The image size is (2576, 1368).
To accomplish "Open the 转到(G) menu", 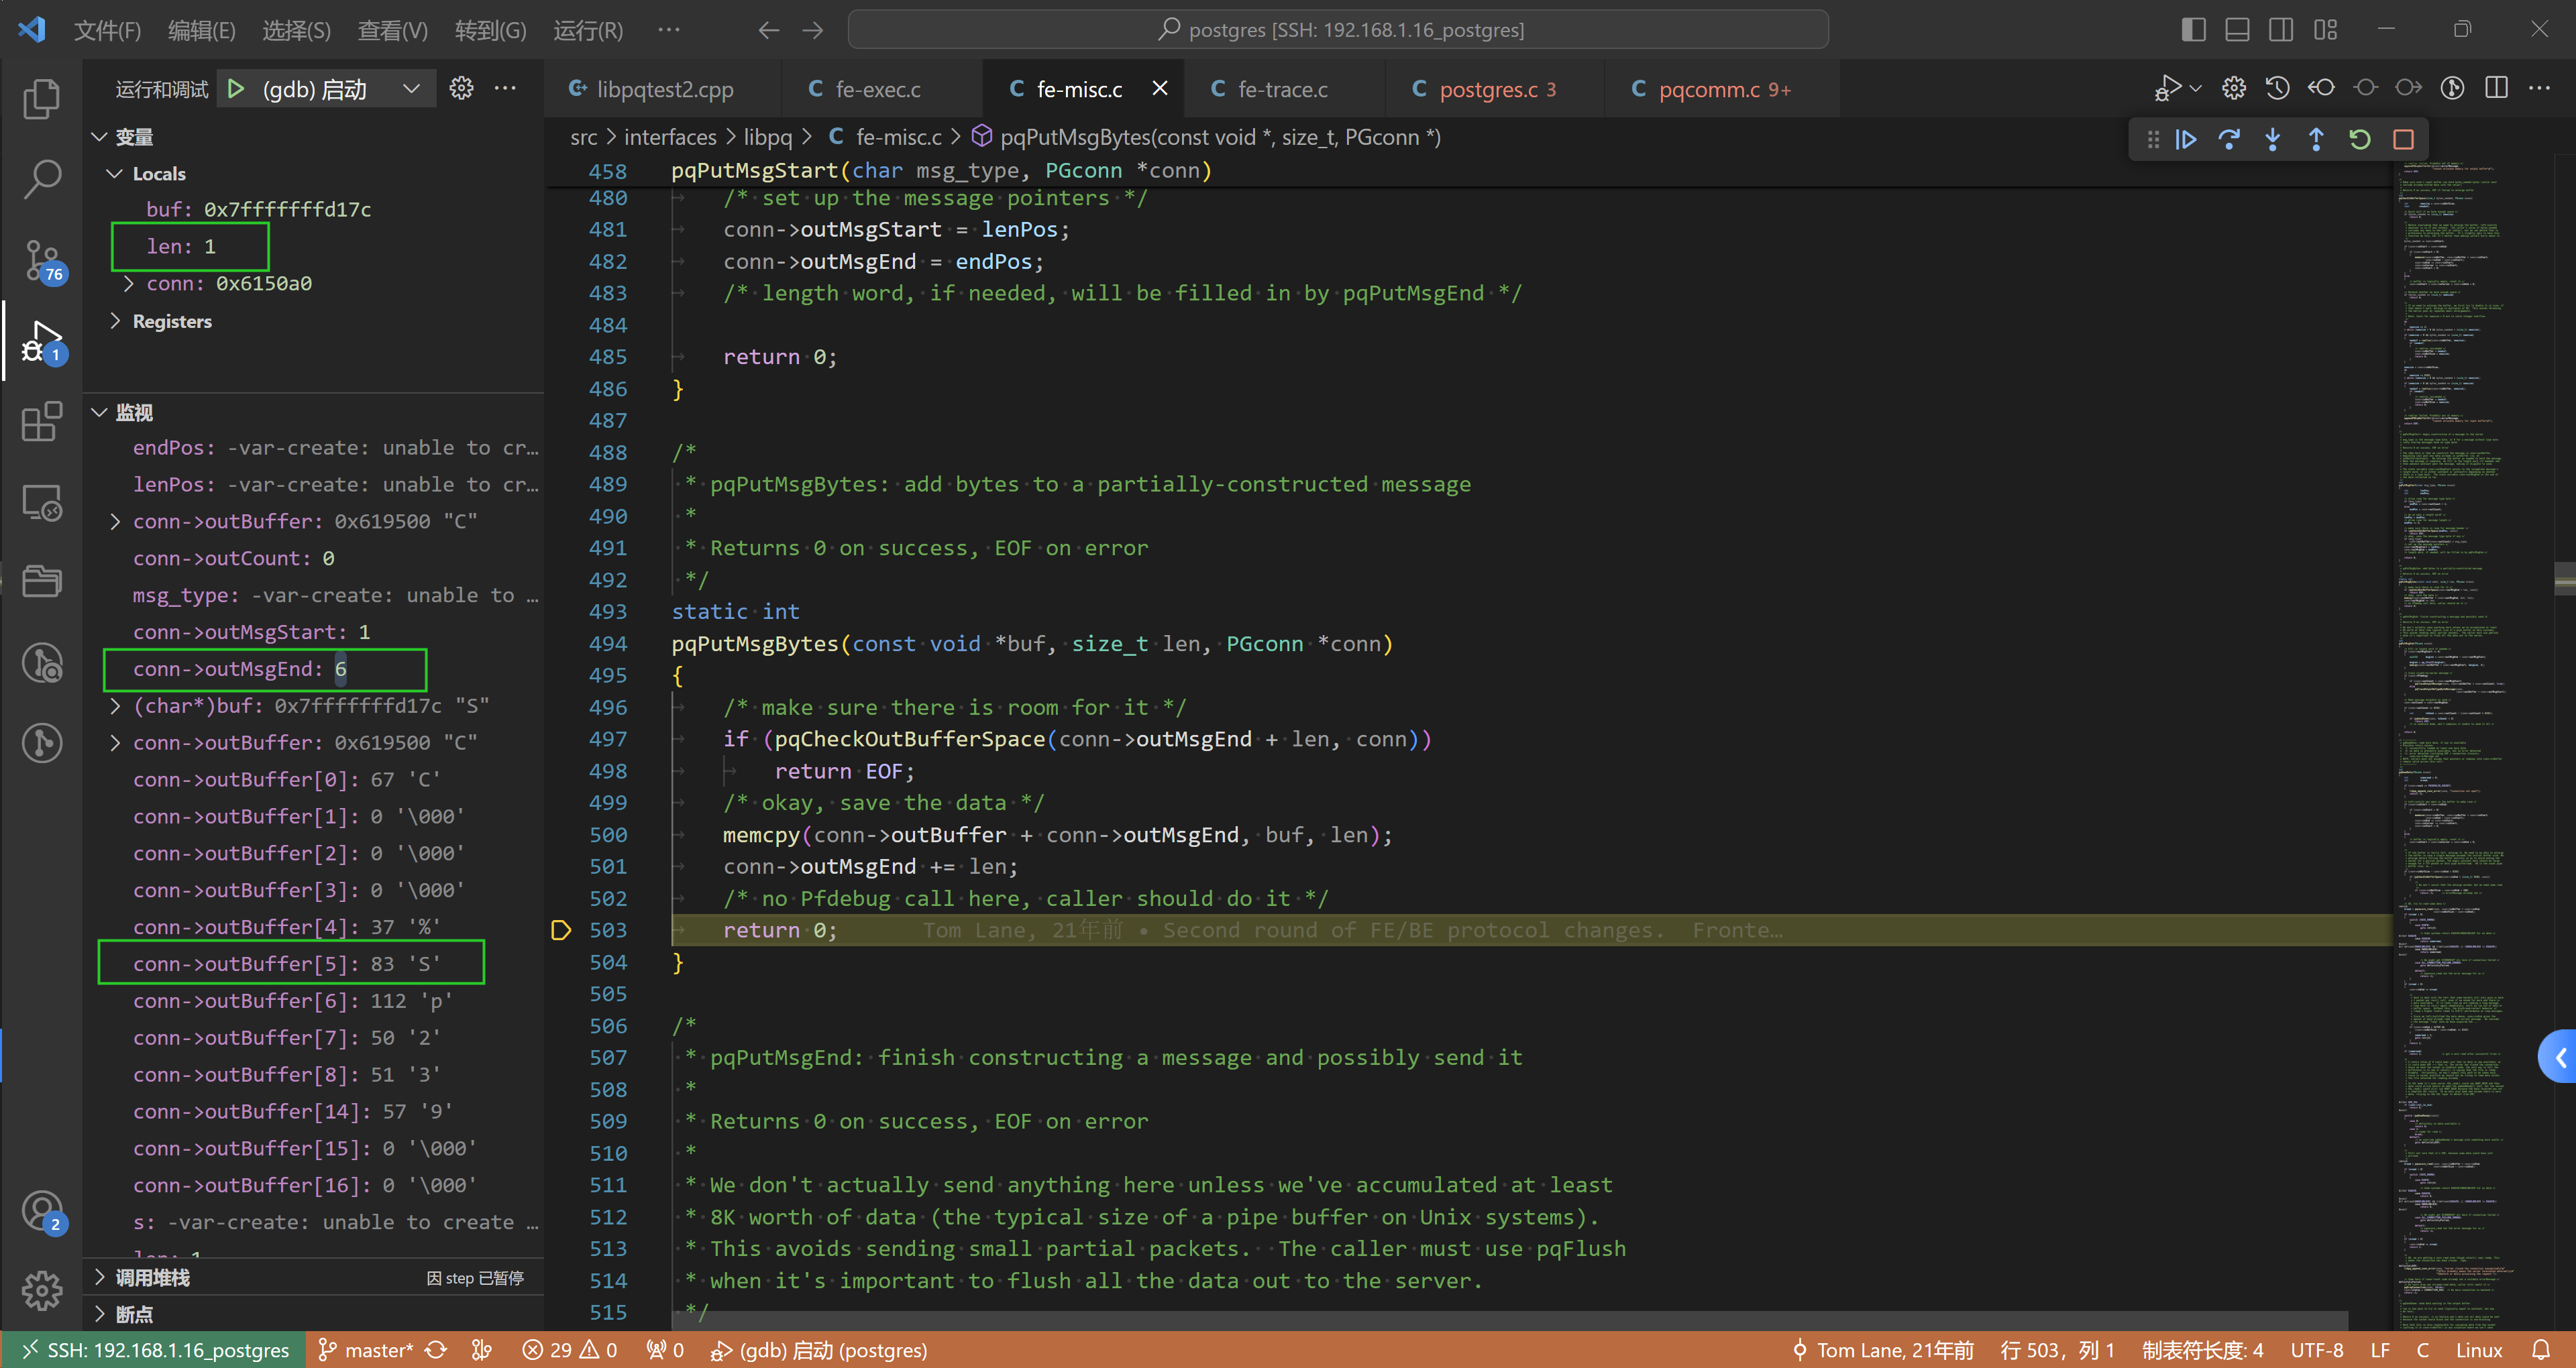I will [x=490, y=30].
